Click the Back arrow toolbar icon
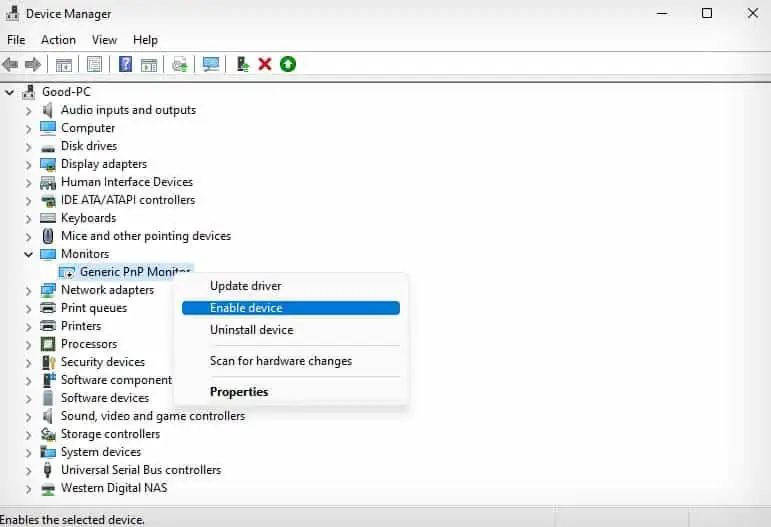The width and height of the screenshot is (771, 527). tap(10, 64)
